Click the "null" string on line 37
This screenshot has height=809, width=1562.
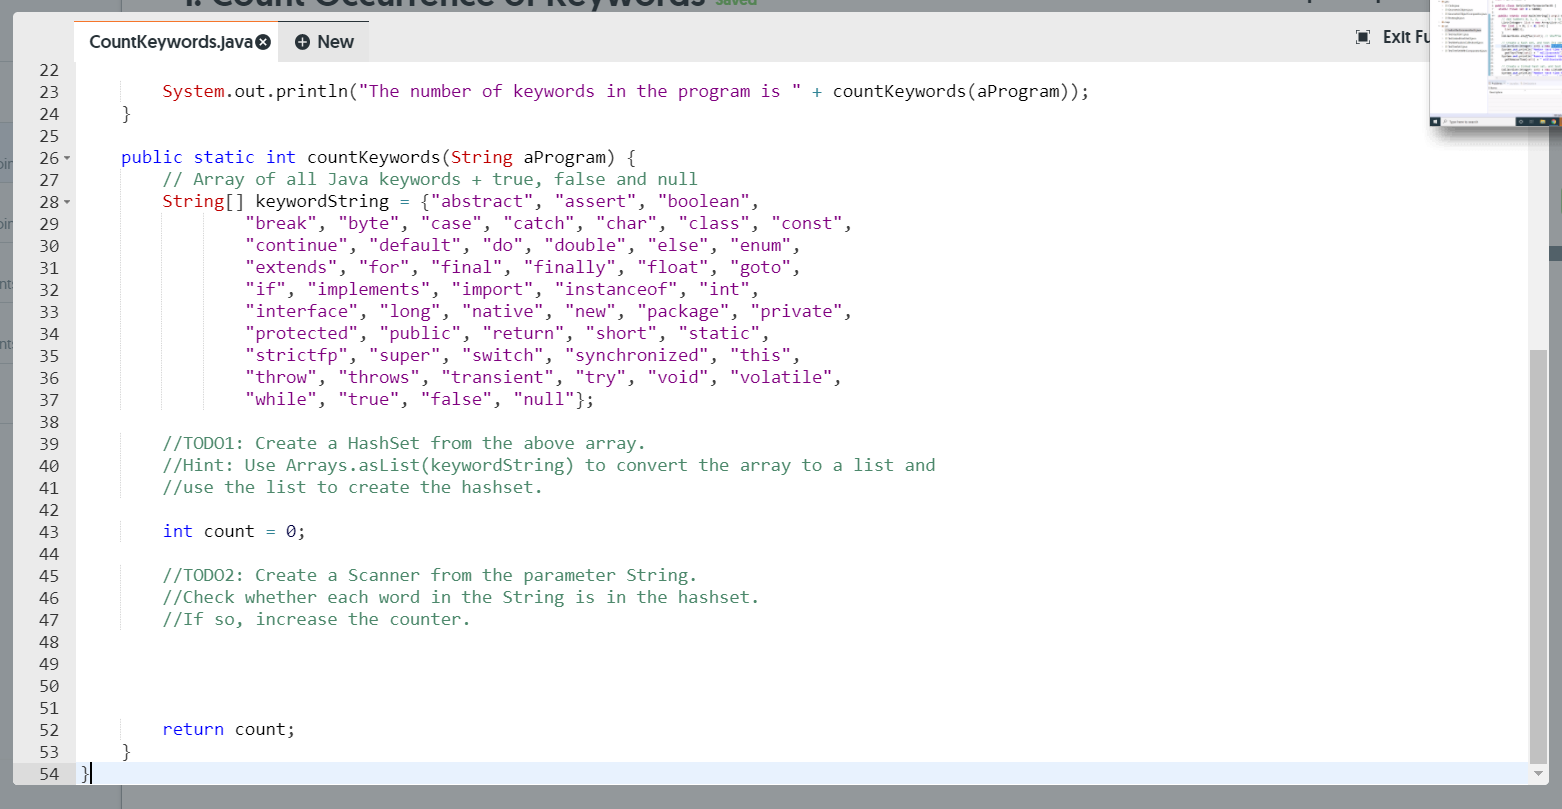point(544,400)
